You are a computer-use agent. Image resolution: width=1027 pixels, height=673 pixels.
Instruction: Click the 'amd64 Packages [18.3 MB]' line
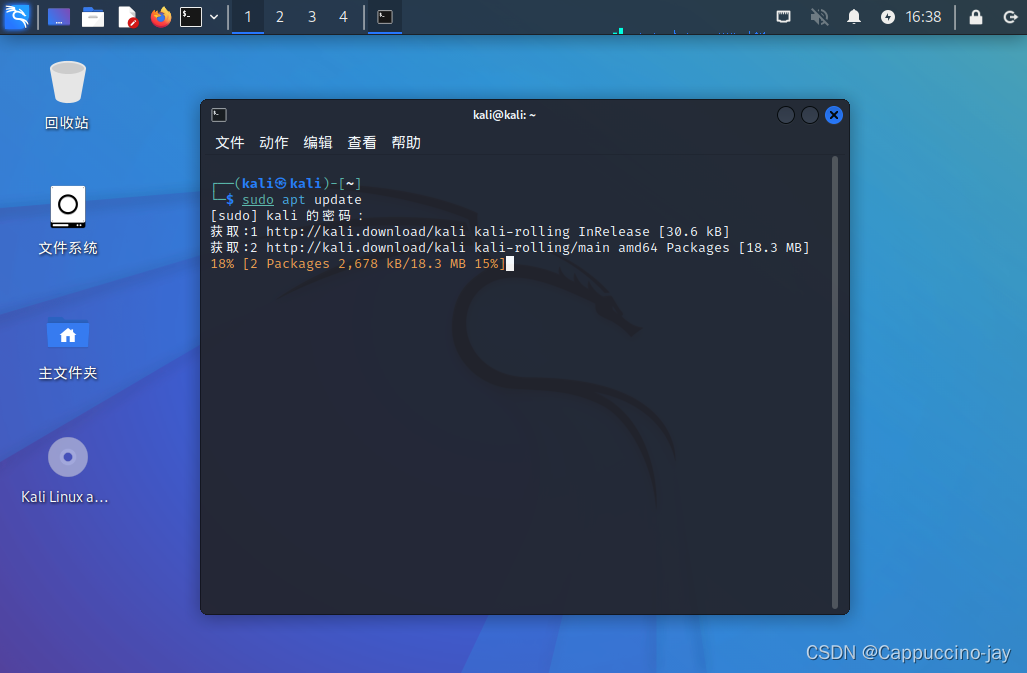tap(510, 247)
